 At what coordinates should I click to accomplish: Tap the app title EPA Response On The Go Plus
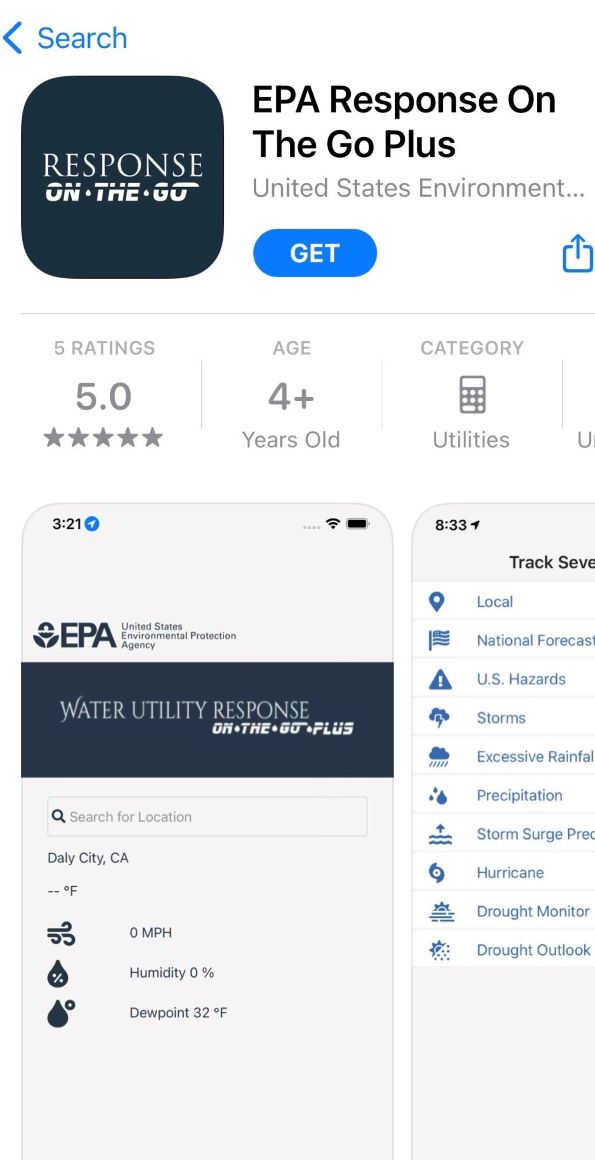404,122
